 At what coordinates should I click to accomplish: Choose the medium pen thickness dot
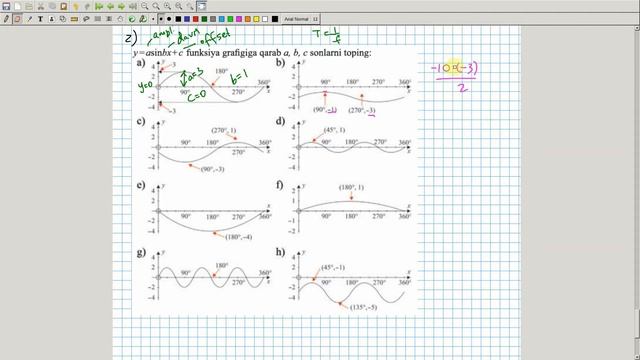[161, 19]
